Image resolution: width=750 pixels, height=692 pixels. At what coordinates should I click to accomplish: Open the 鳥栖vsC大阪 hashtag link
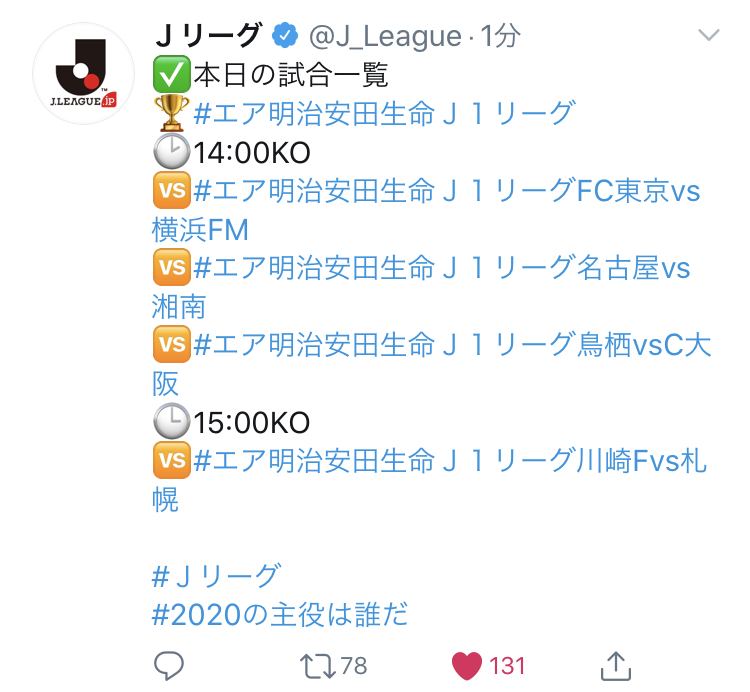point(432,364)
